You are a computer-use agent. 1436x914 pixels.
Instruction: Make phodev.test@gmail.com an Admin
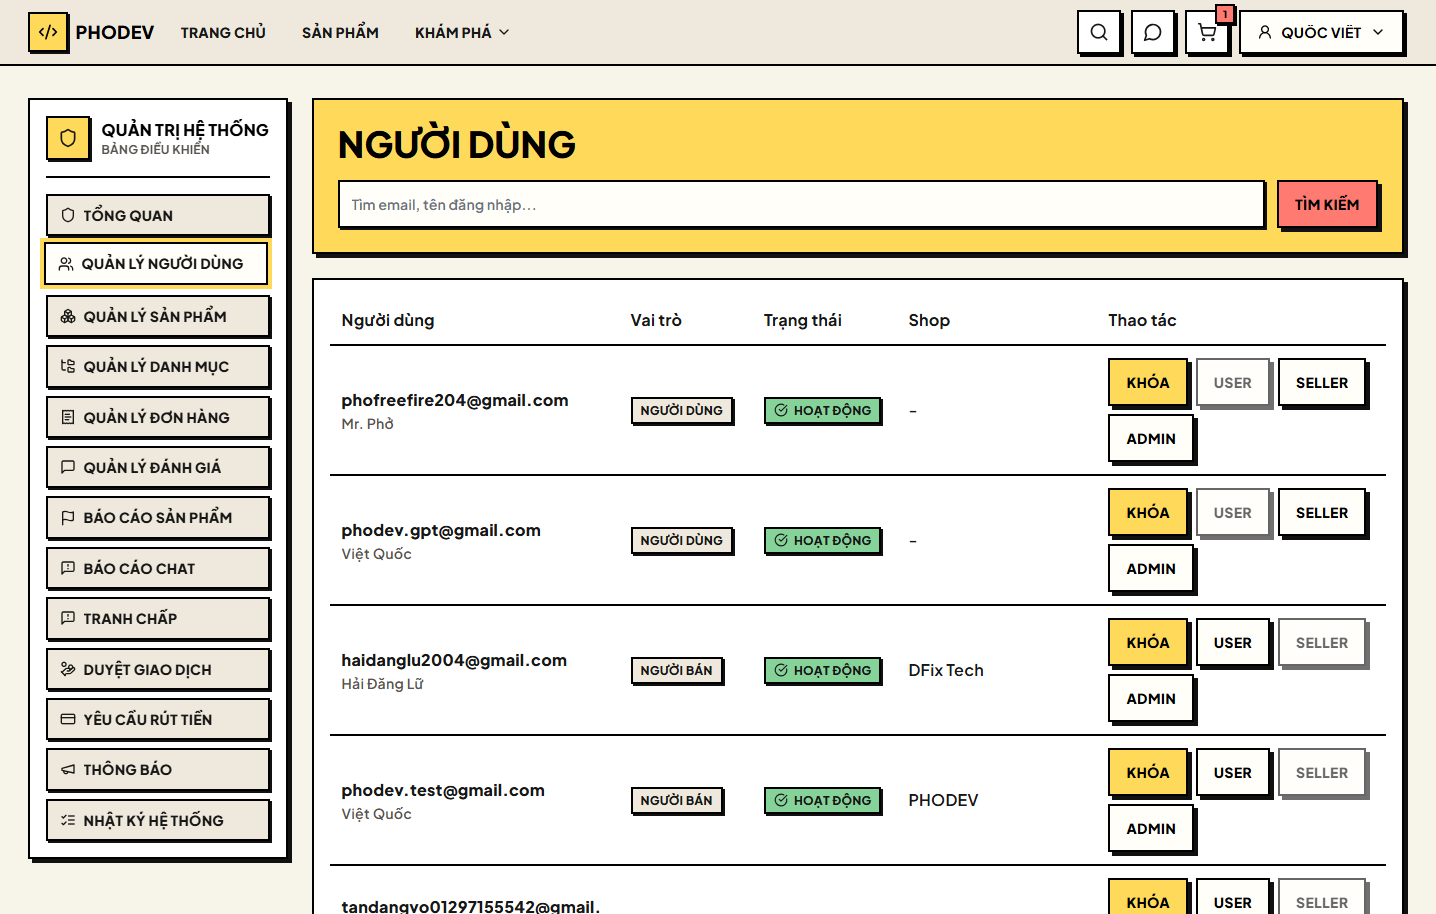point(1151,828)
